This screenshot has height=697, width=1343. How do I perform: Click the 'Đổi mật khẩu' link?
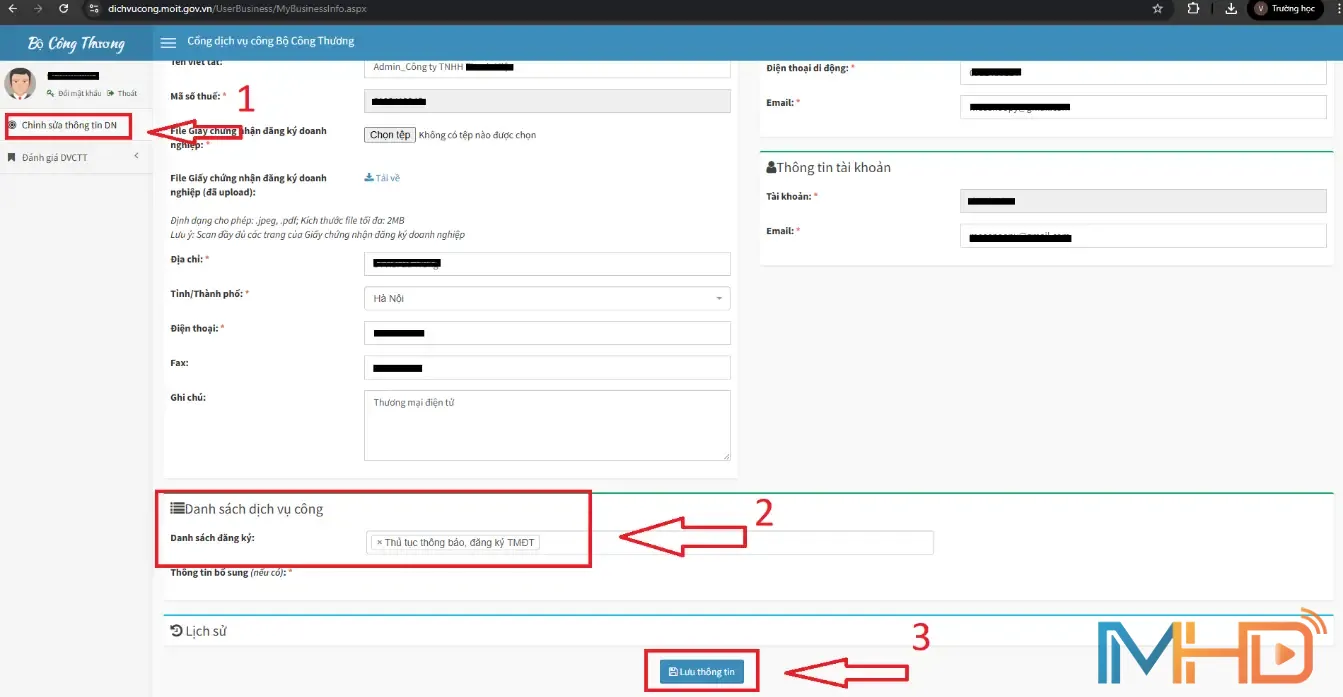76,93
